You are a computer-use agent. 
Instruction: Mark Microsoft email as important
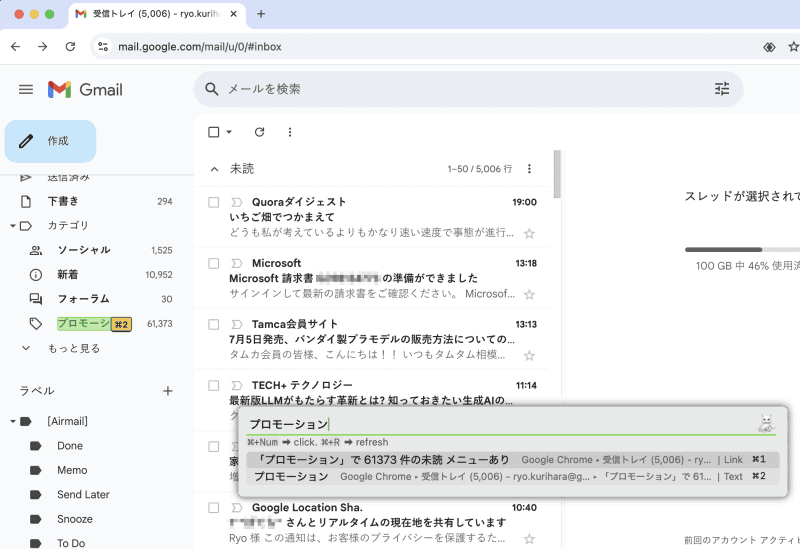click(236, 263)
